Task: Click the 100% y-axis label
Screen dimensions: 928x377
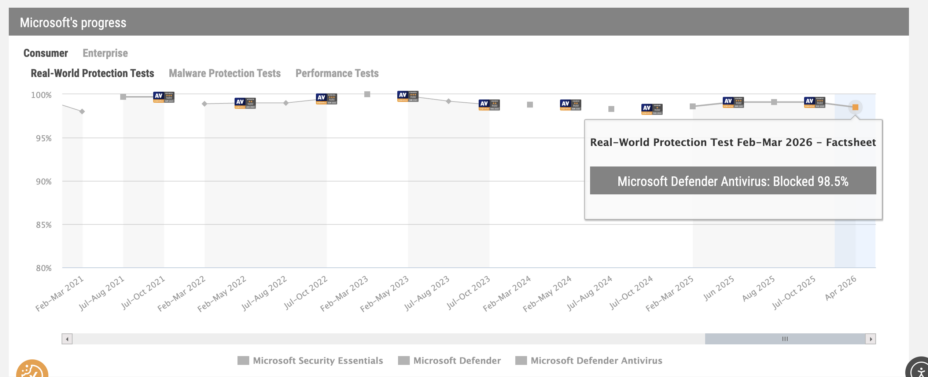Action: (41, 95)
